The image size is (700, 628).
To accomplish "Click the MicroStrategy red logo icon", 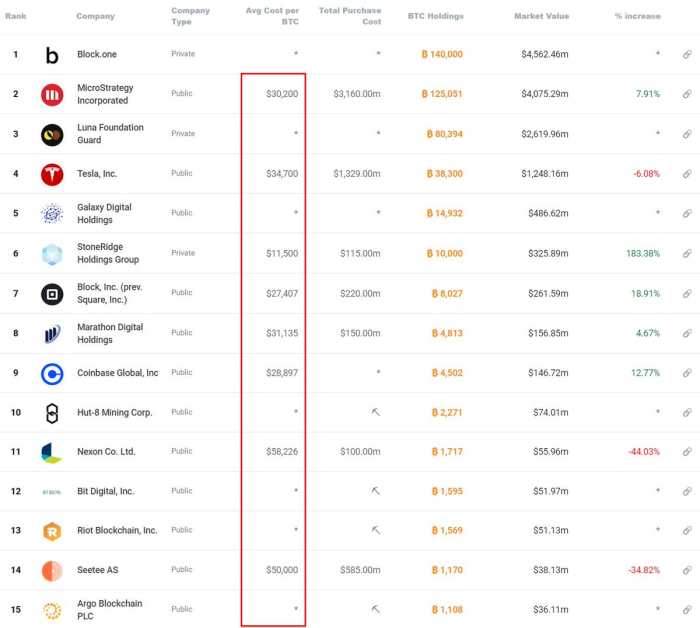I will [52, 95].
